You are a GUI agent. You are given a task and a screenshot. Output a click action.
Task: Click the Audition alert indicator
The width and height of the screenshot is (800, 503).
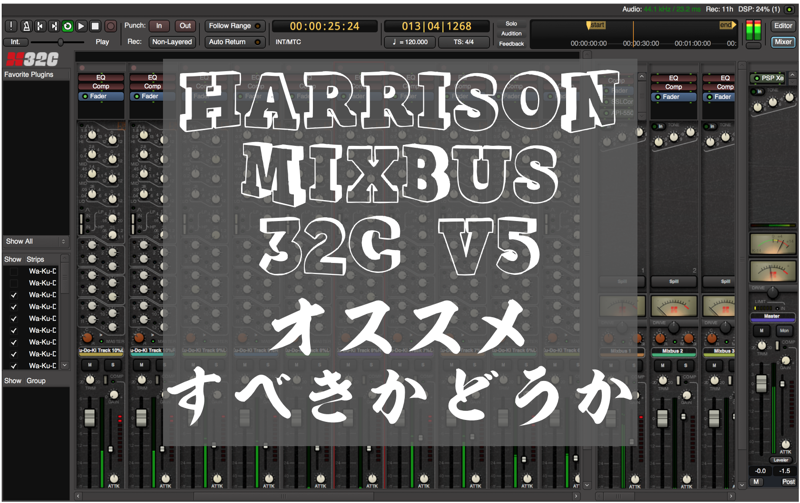tap(511, 34)
